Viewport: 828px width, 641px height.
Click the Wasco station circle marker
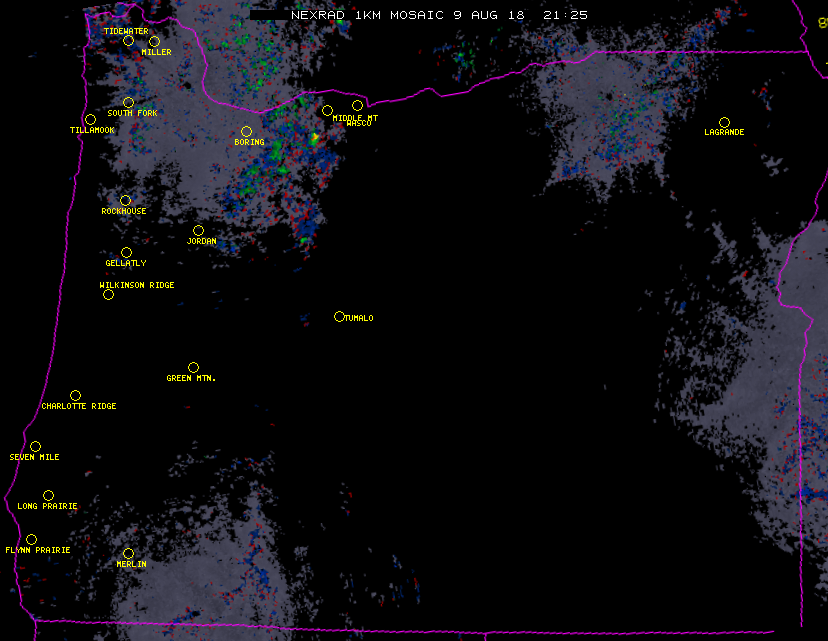click(357, 106)
